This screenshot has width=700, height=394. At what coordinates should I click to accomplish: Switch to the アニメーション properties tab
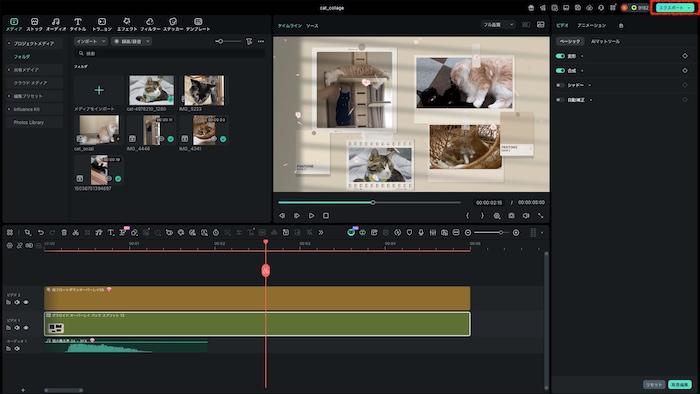(592, 25)
